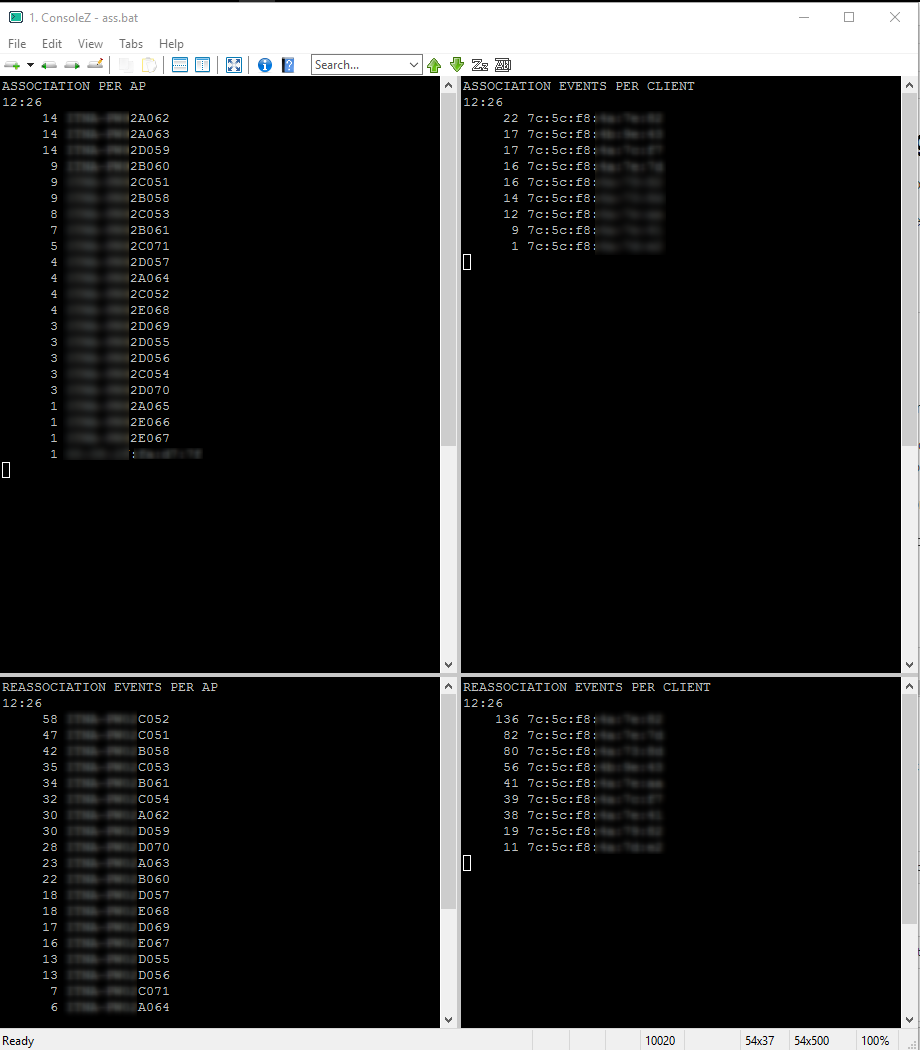Click the Paste icon in the toolbar
The width and height of the screenshot is (920, 1050).
pyautogui.click(x=149, y=65)
